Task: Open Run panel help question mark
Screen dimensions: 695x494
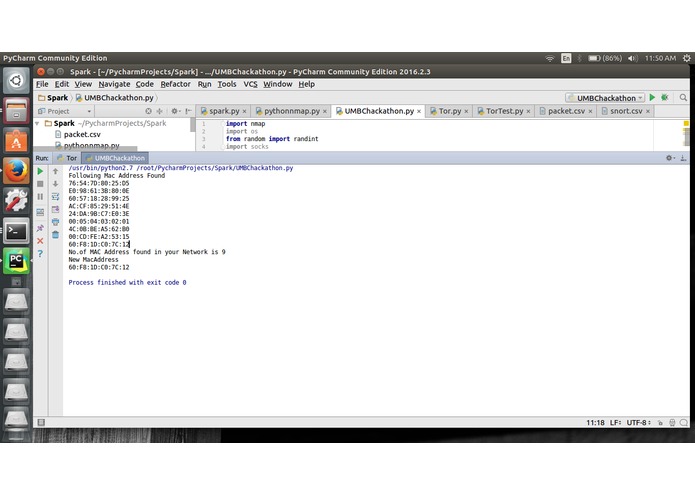Action: (40, 253)
